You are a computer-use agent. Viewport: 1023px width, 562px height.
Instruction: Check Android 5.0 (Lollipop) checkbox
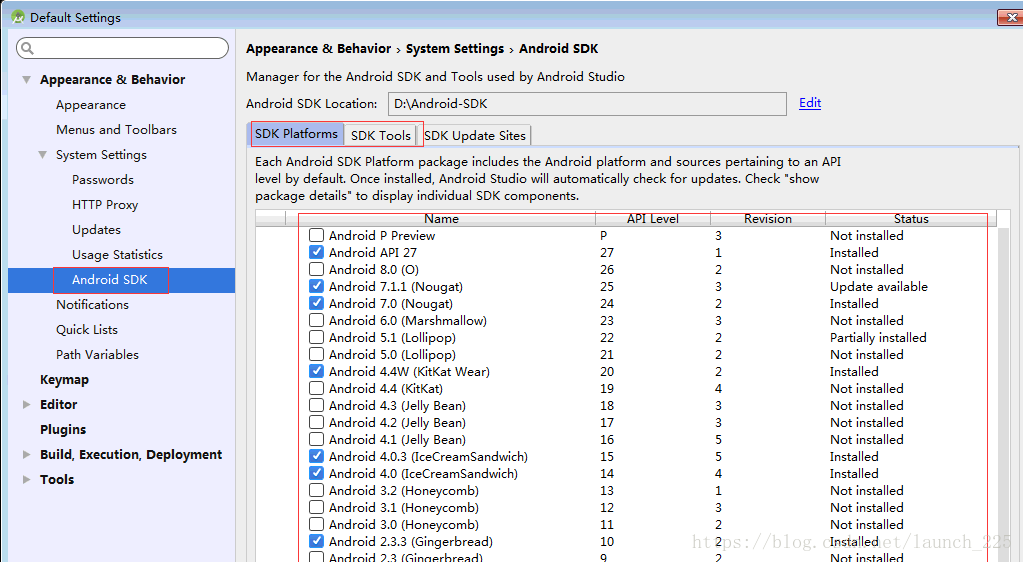[x=316, y=354]
